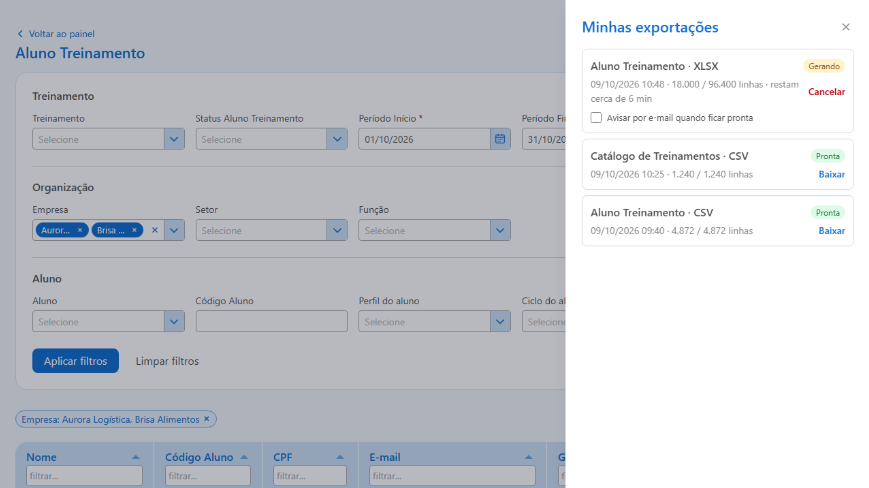Click the Aluno Treinamento page title
This screenshot has height=488, width=869.
[80, 53]
